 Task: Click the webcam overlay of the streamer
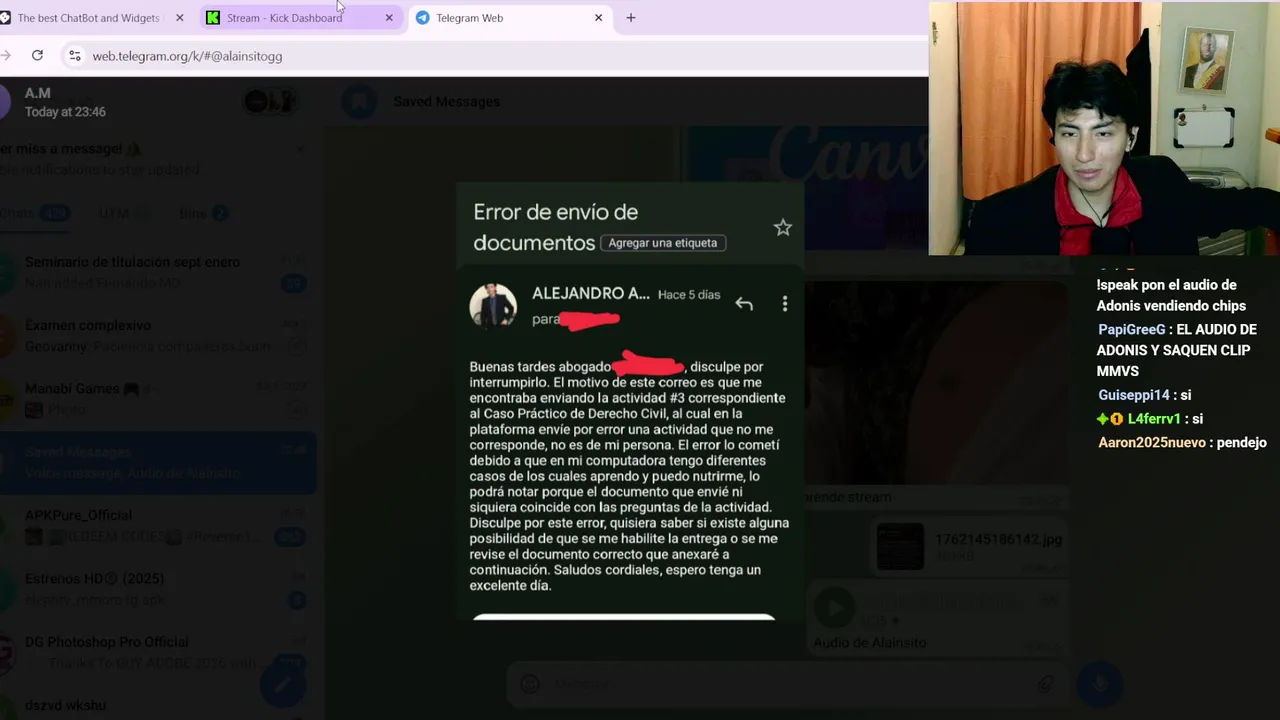click(1104, 128)
